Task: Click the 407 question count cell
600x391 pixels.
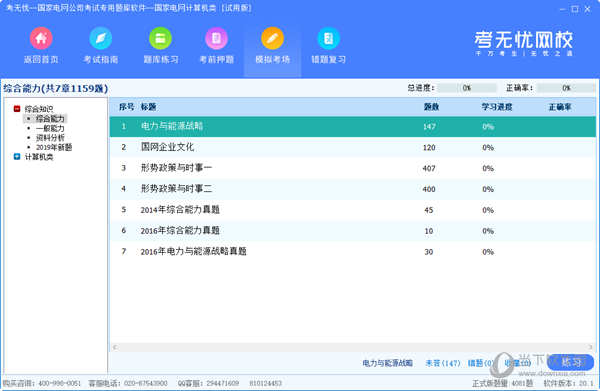Action: click(x=429, y=168)
